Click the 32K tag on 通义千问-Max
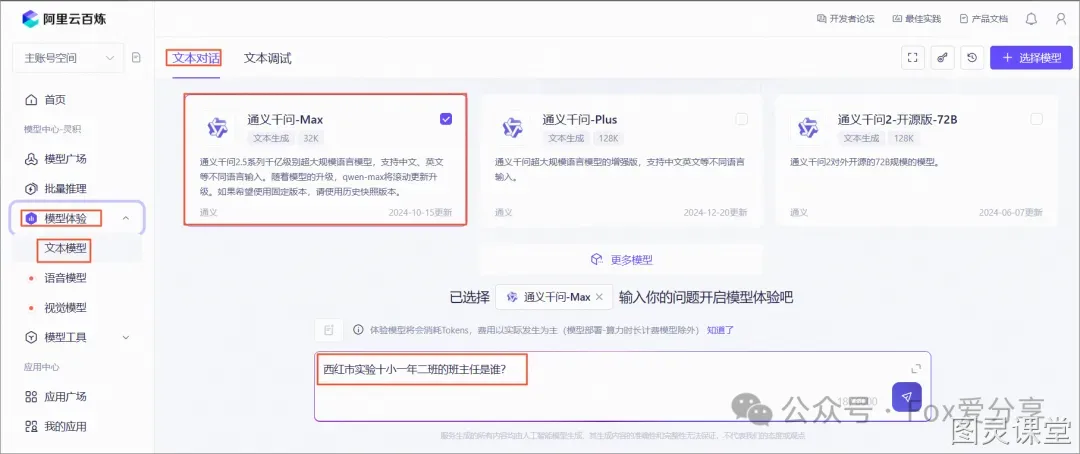The image size is (1080, 454). [311, 138]
